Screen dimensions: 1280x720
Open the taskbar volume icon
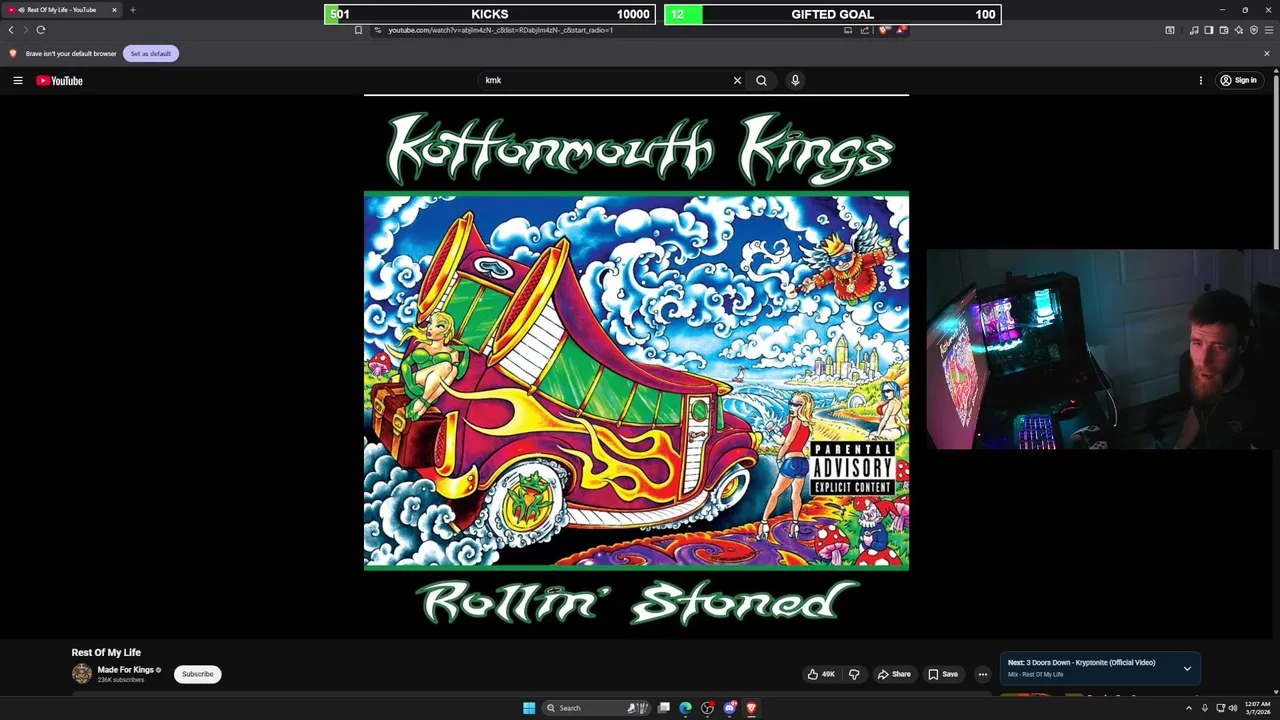(1232, 708)
